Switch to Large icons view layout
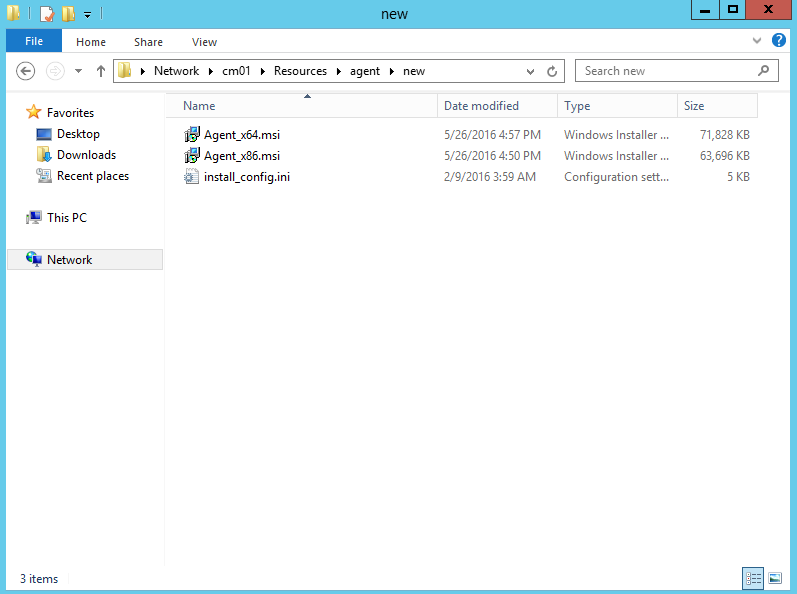The height and width of the screenshot is (594, 797). 775,578
